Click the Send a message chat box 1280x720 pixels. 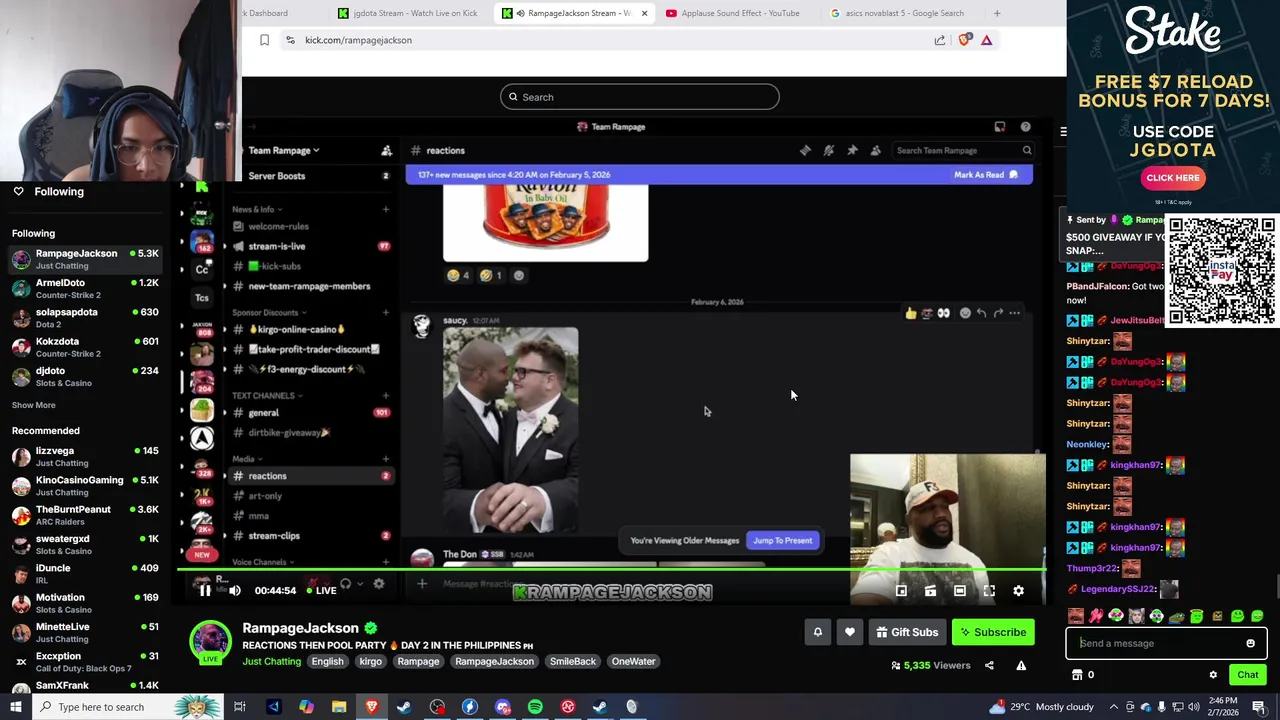point(1158,643)
